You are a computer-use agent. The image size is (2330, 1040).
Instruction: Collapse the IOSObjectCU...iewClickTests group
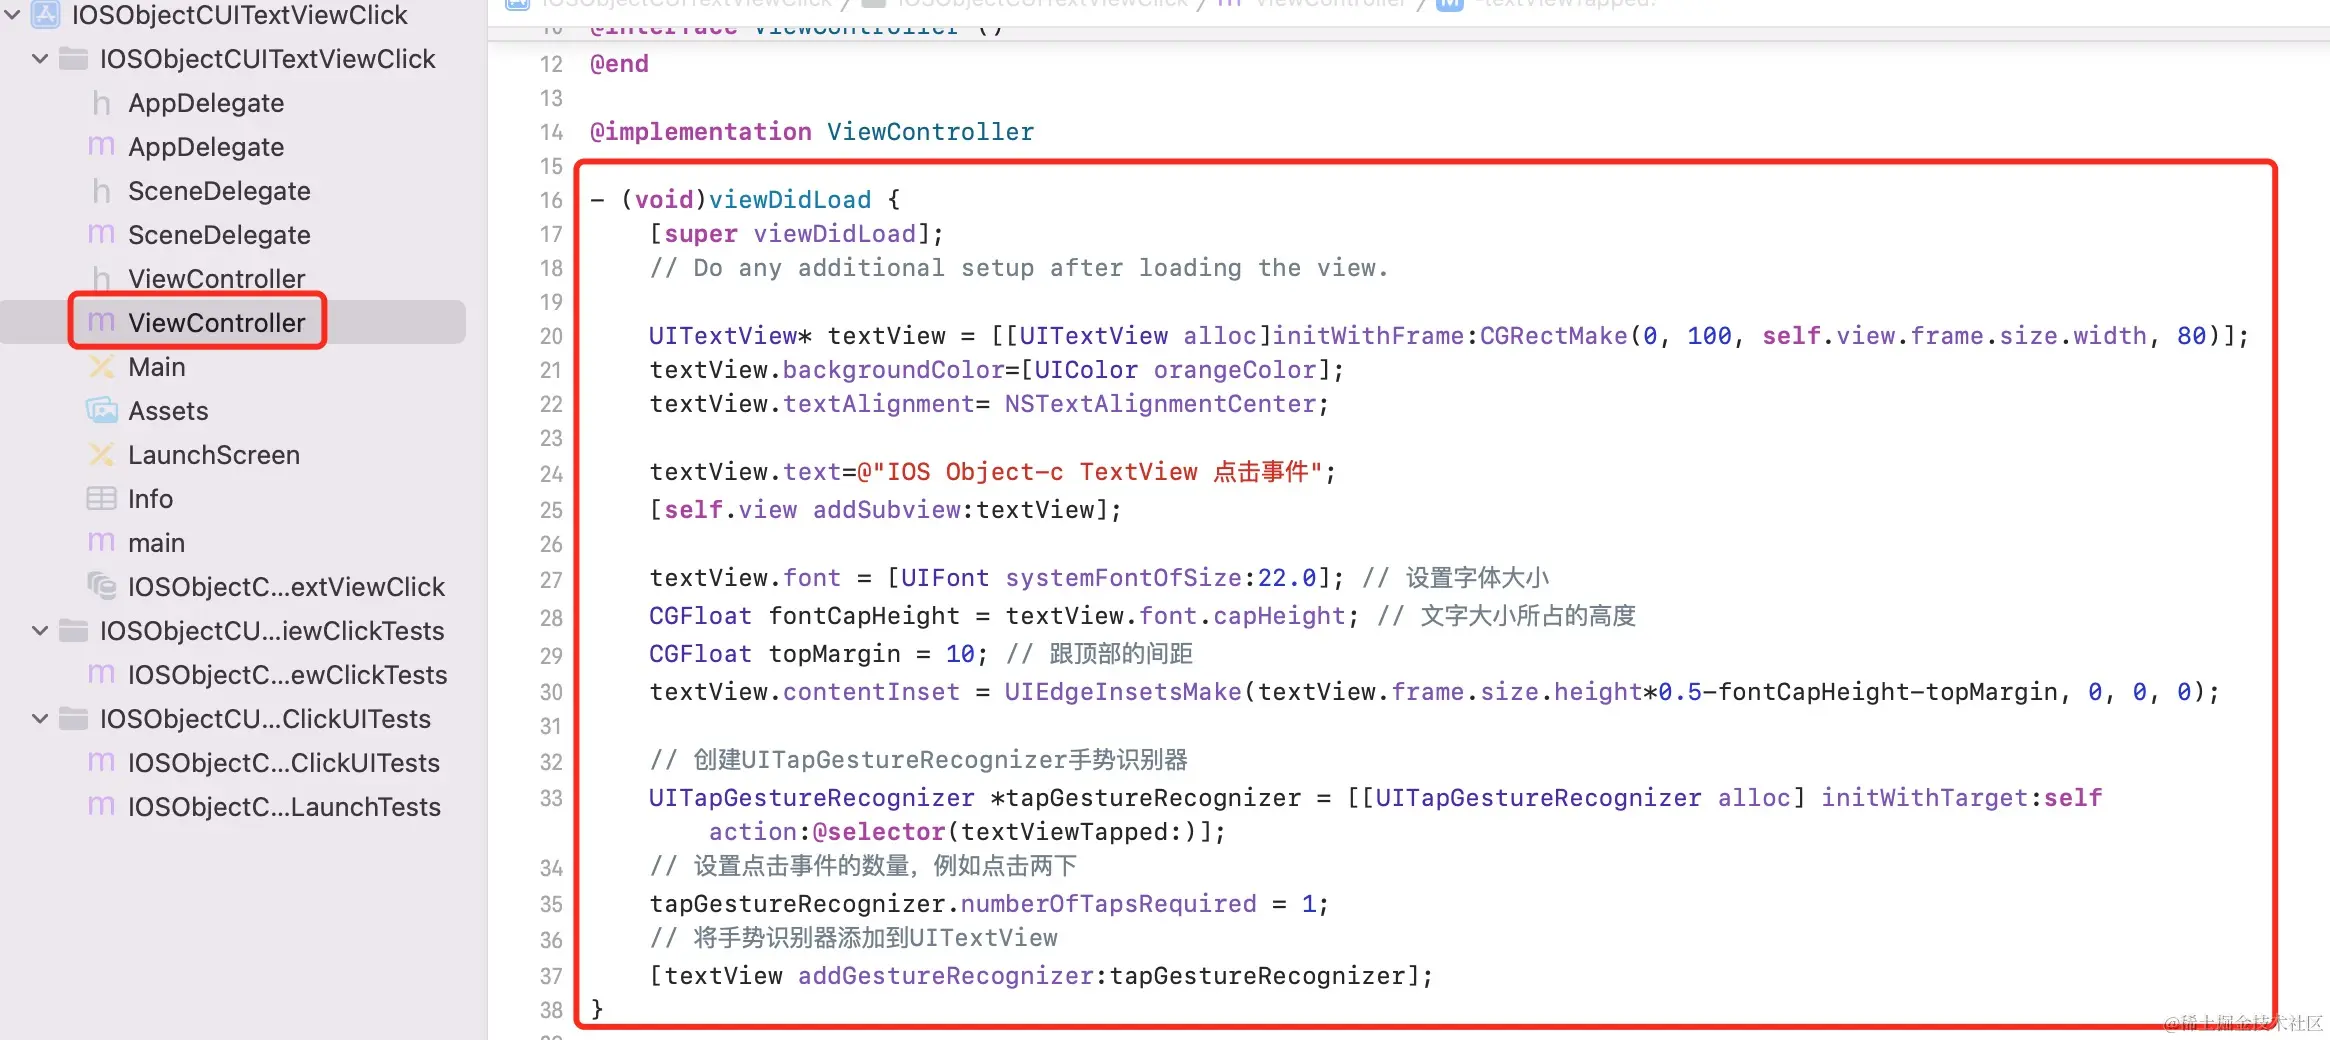[40, 631]
